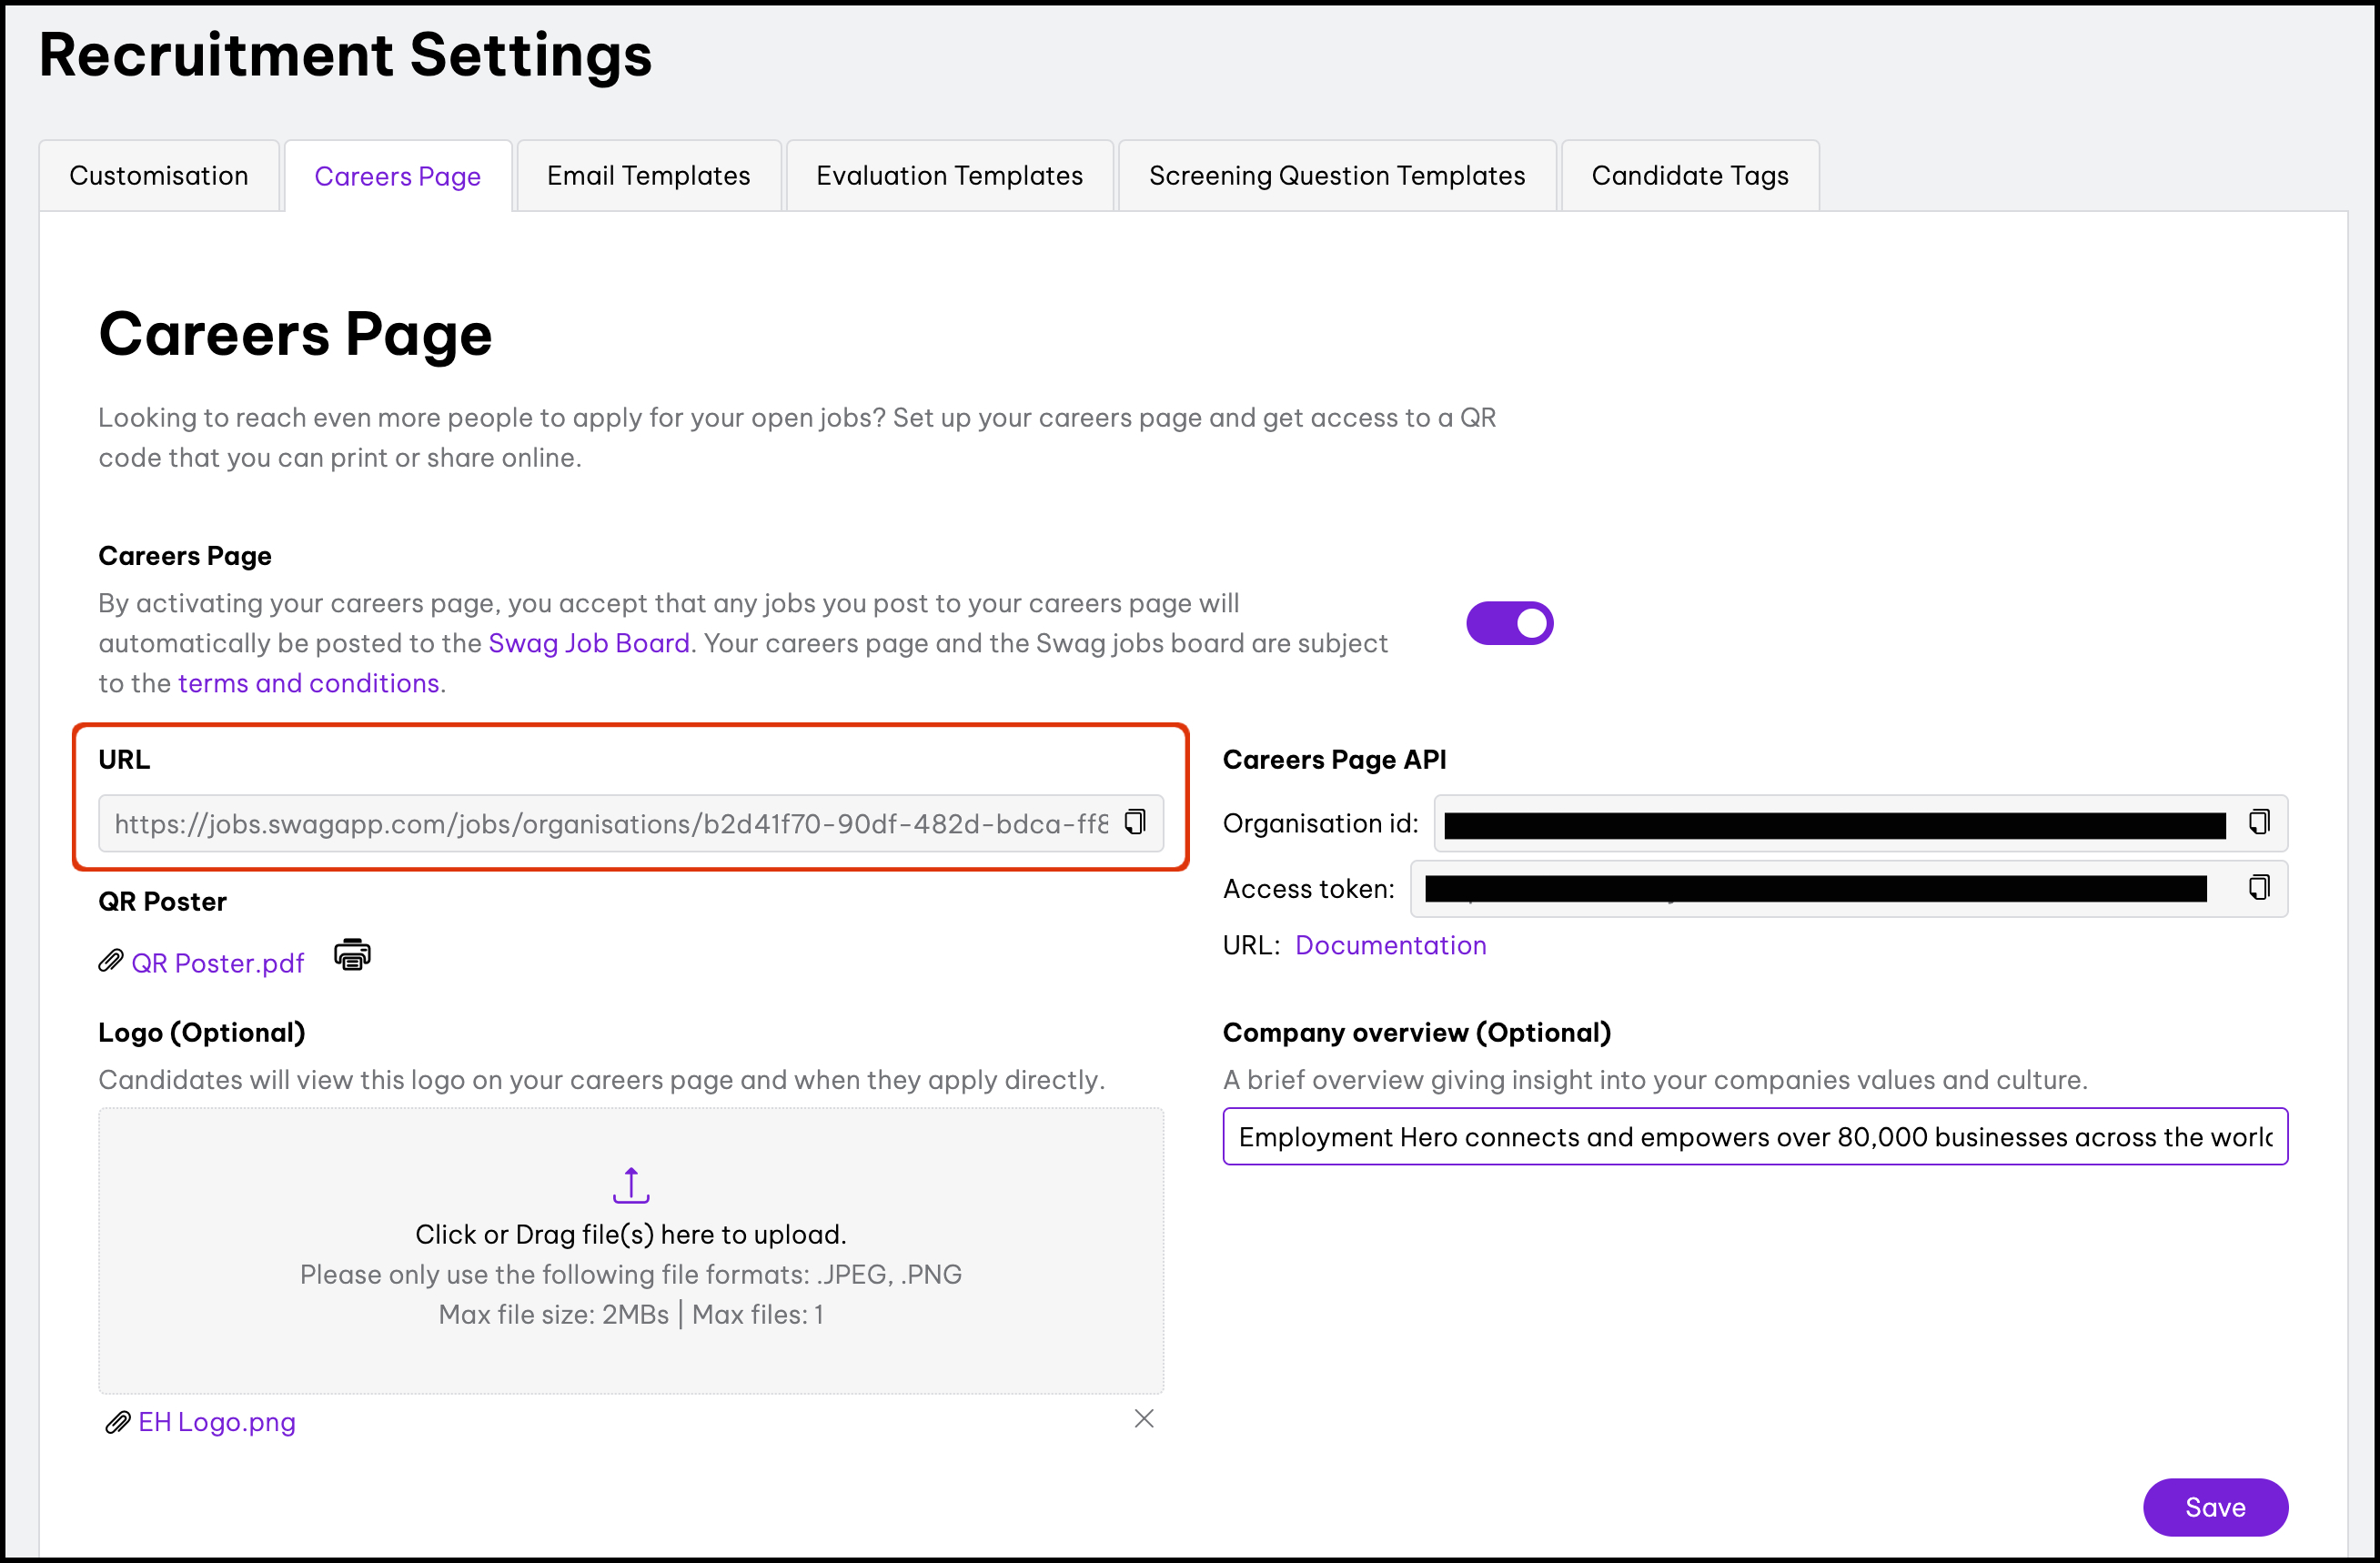Click paperclip icon beside QR Poster.pdf

pos(111,962)
